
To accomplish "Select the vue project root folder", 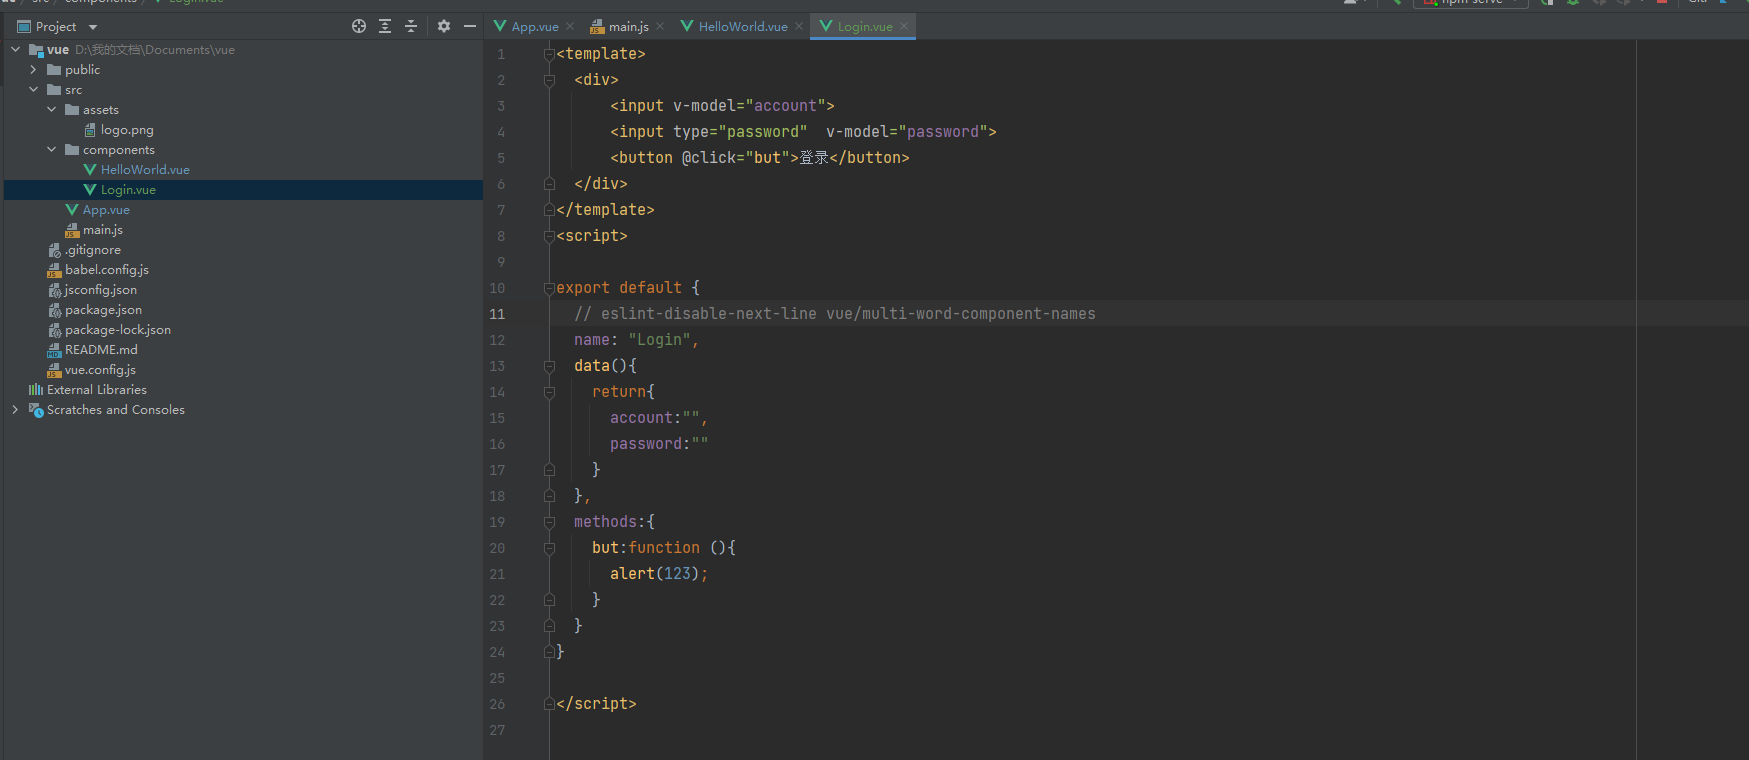I will [x=58, y=50].
